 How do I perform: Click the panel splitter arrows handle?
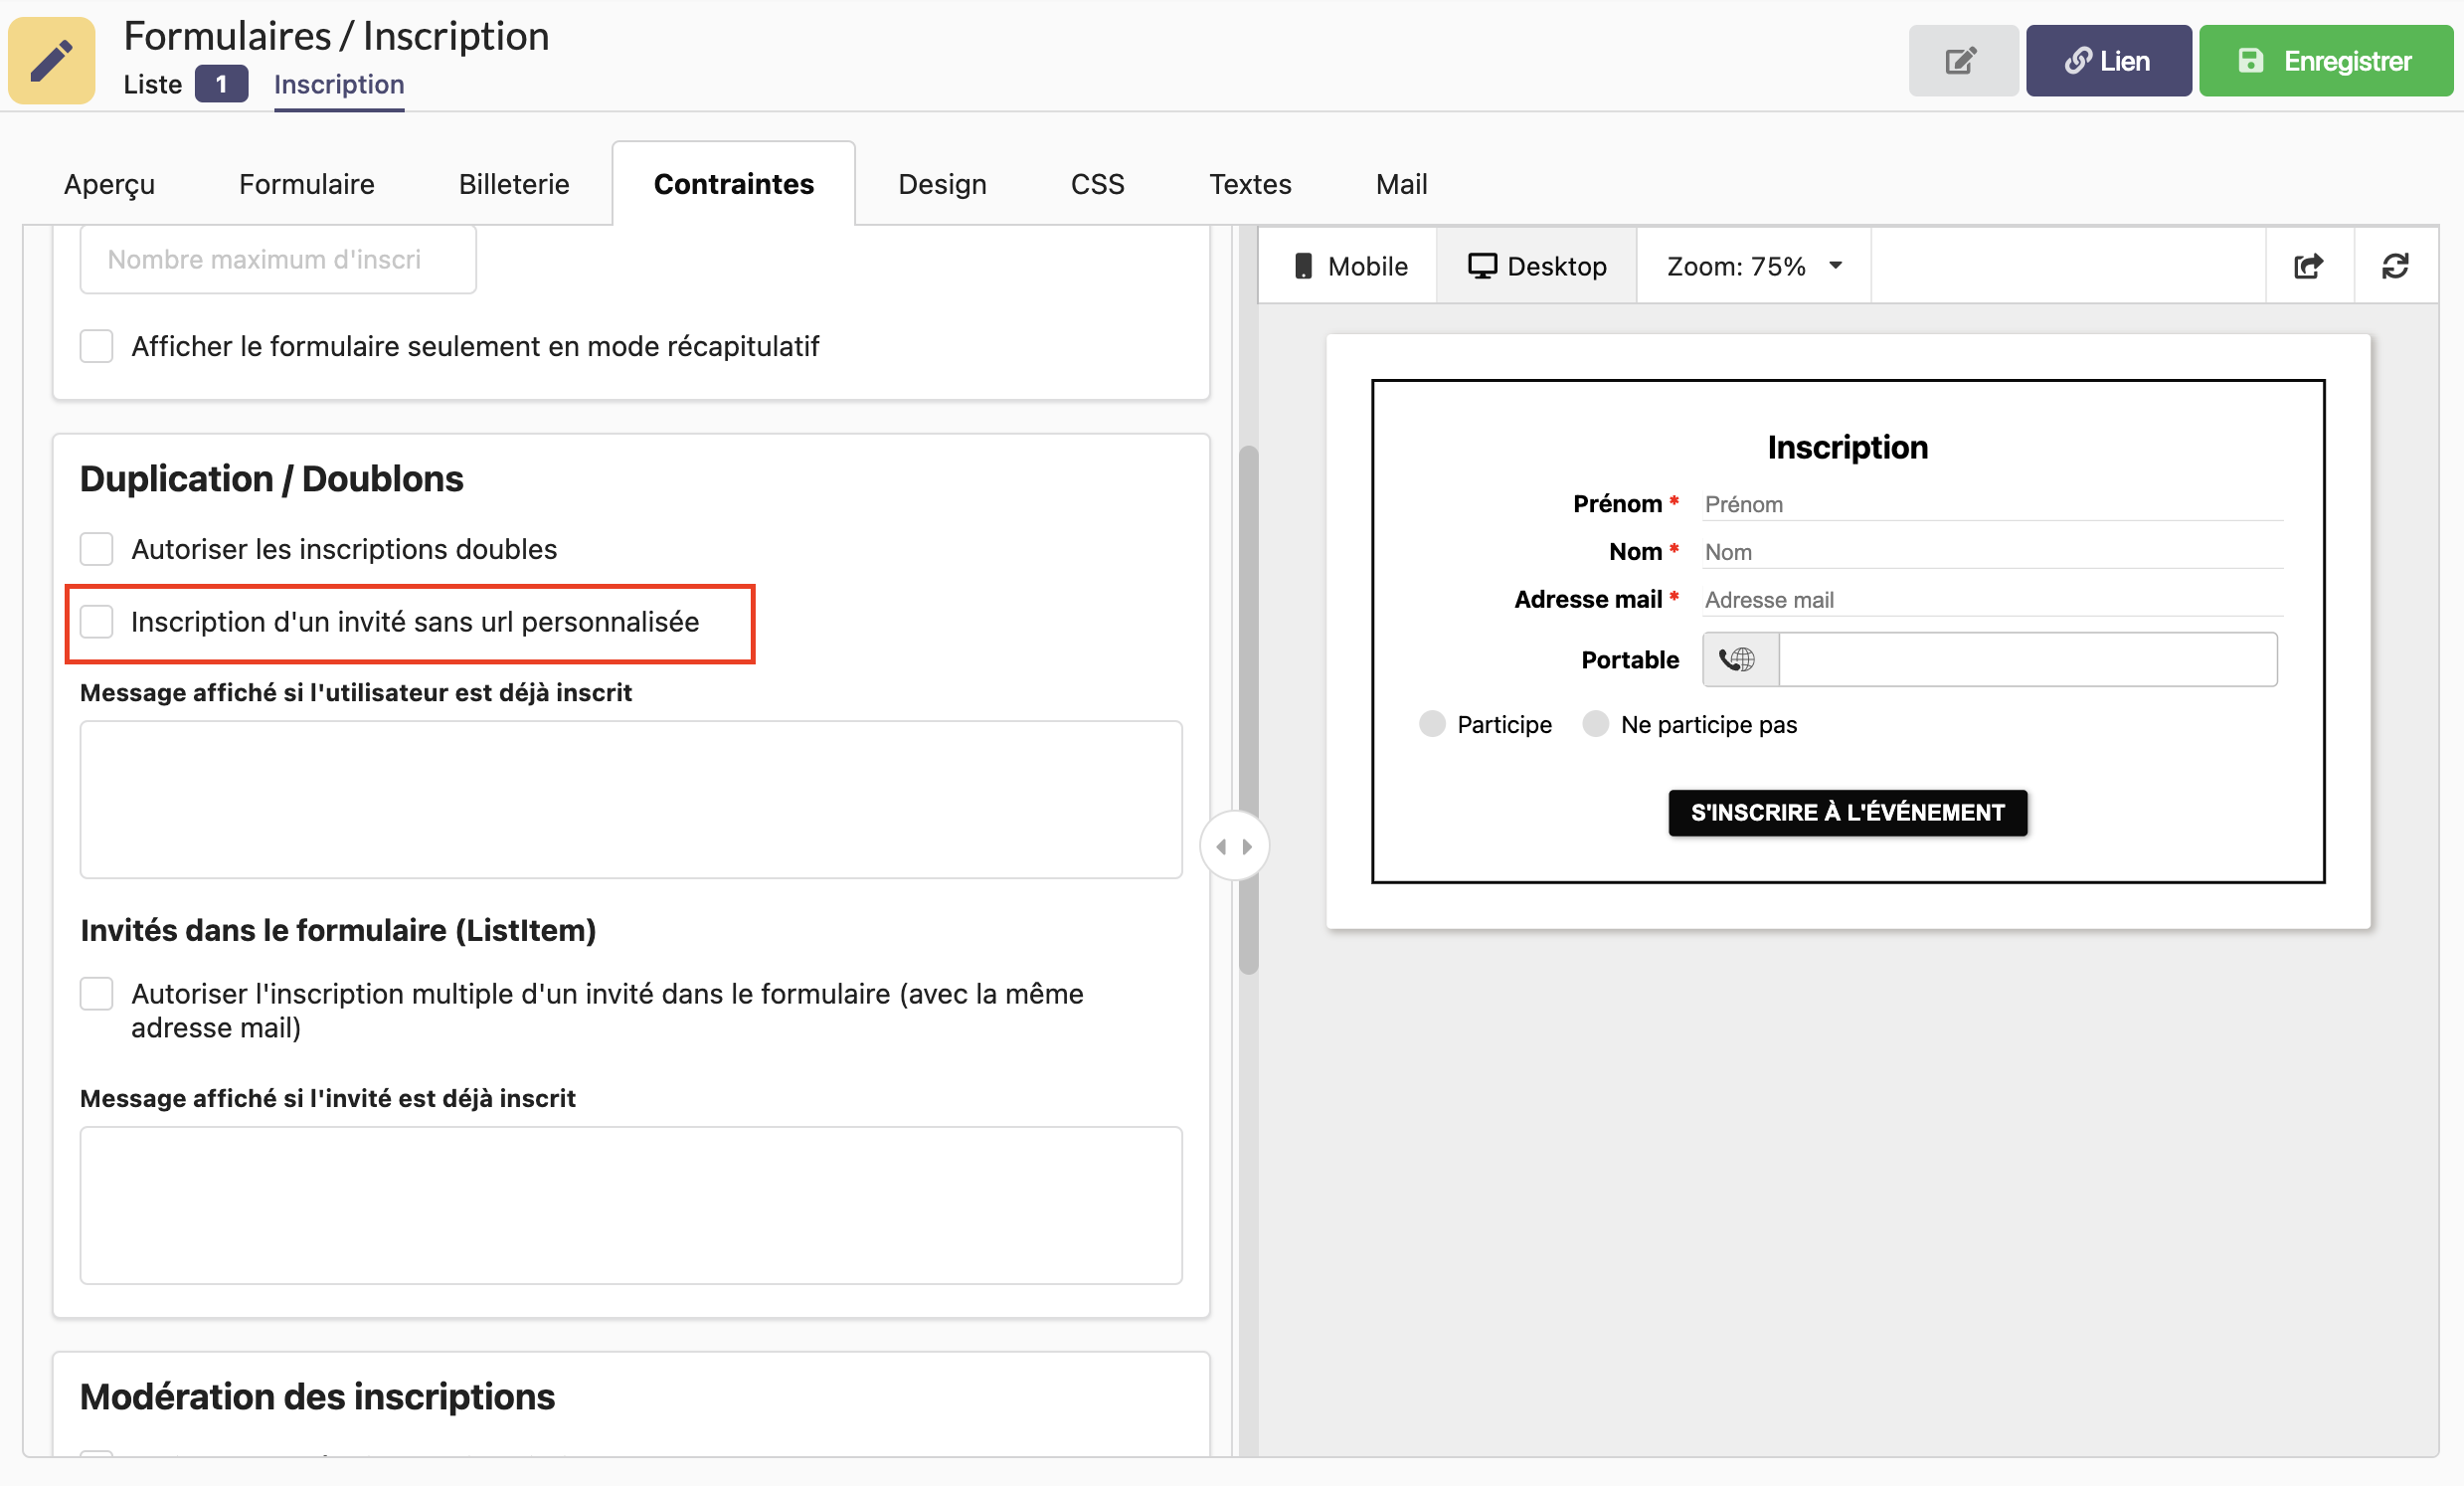[x=1233, y=847]
